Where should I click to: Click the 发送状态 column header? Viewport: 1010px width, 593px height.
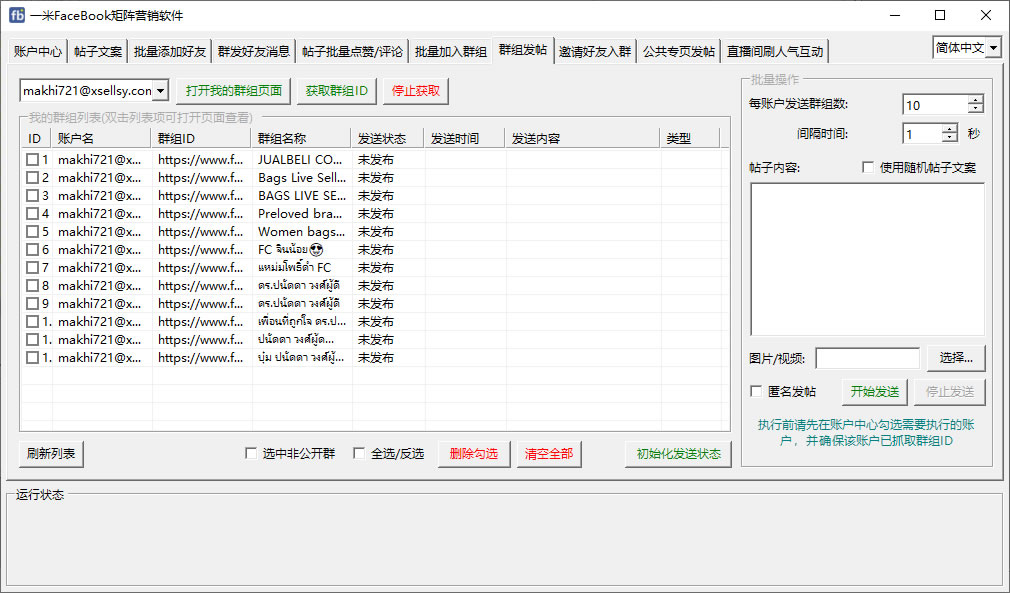pos(388,138)
